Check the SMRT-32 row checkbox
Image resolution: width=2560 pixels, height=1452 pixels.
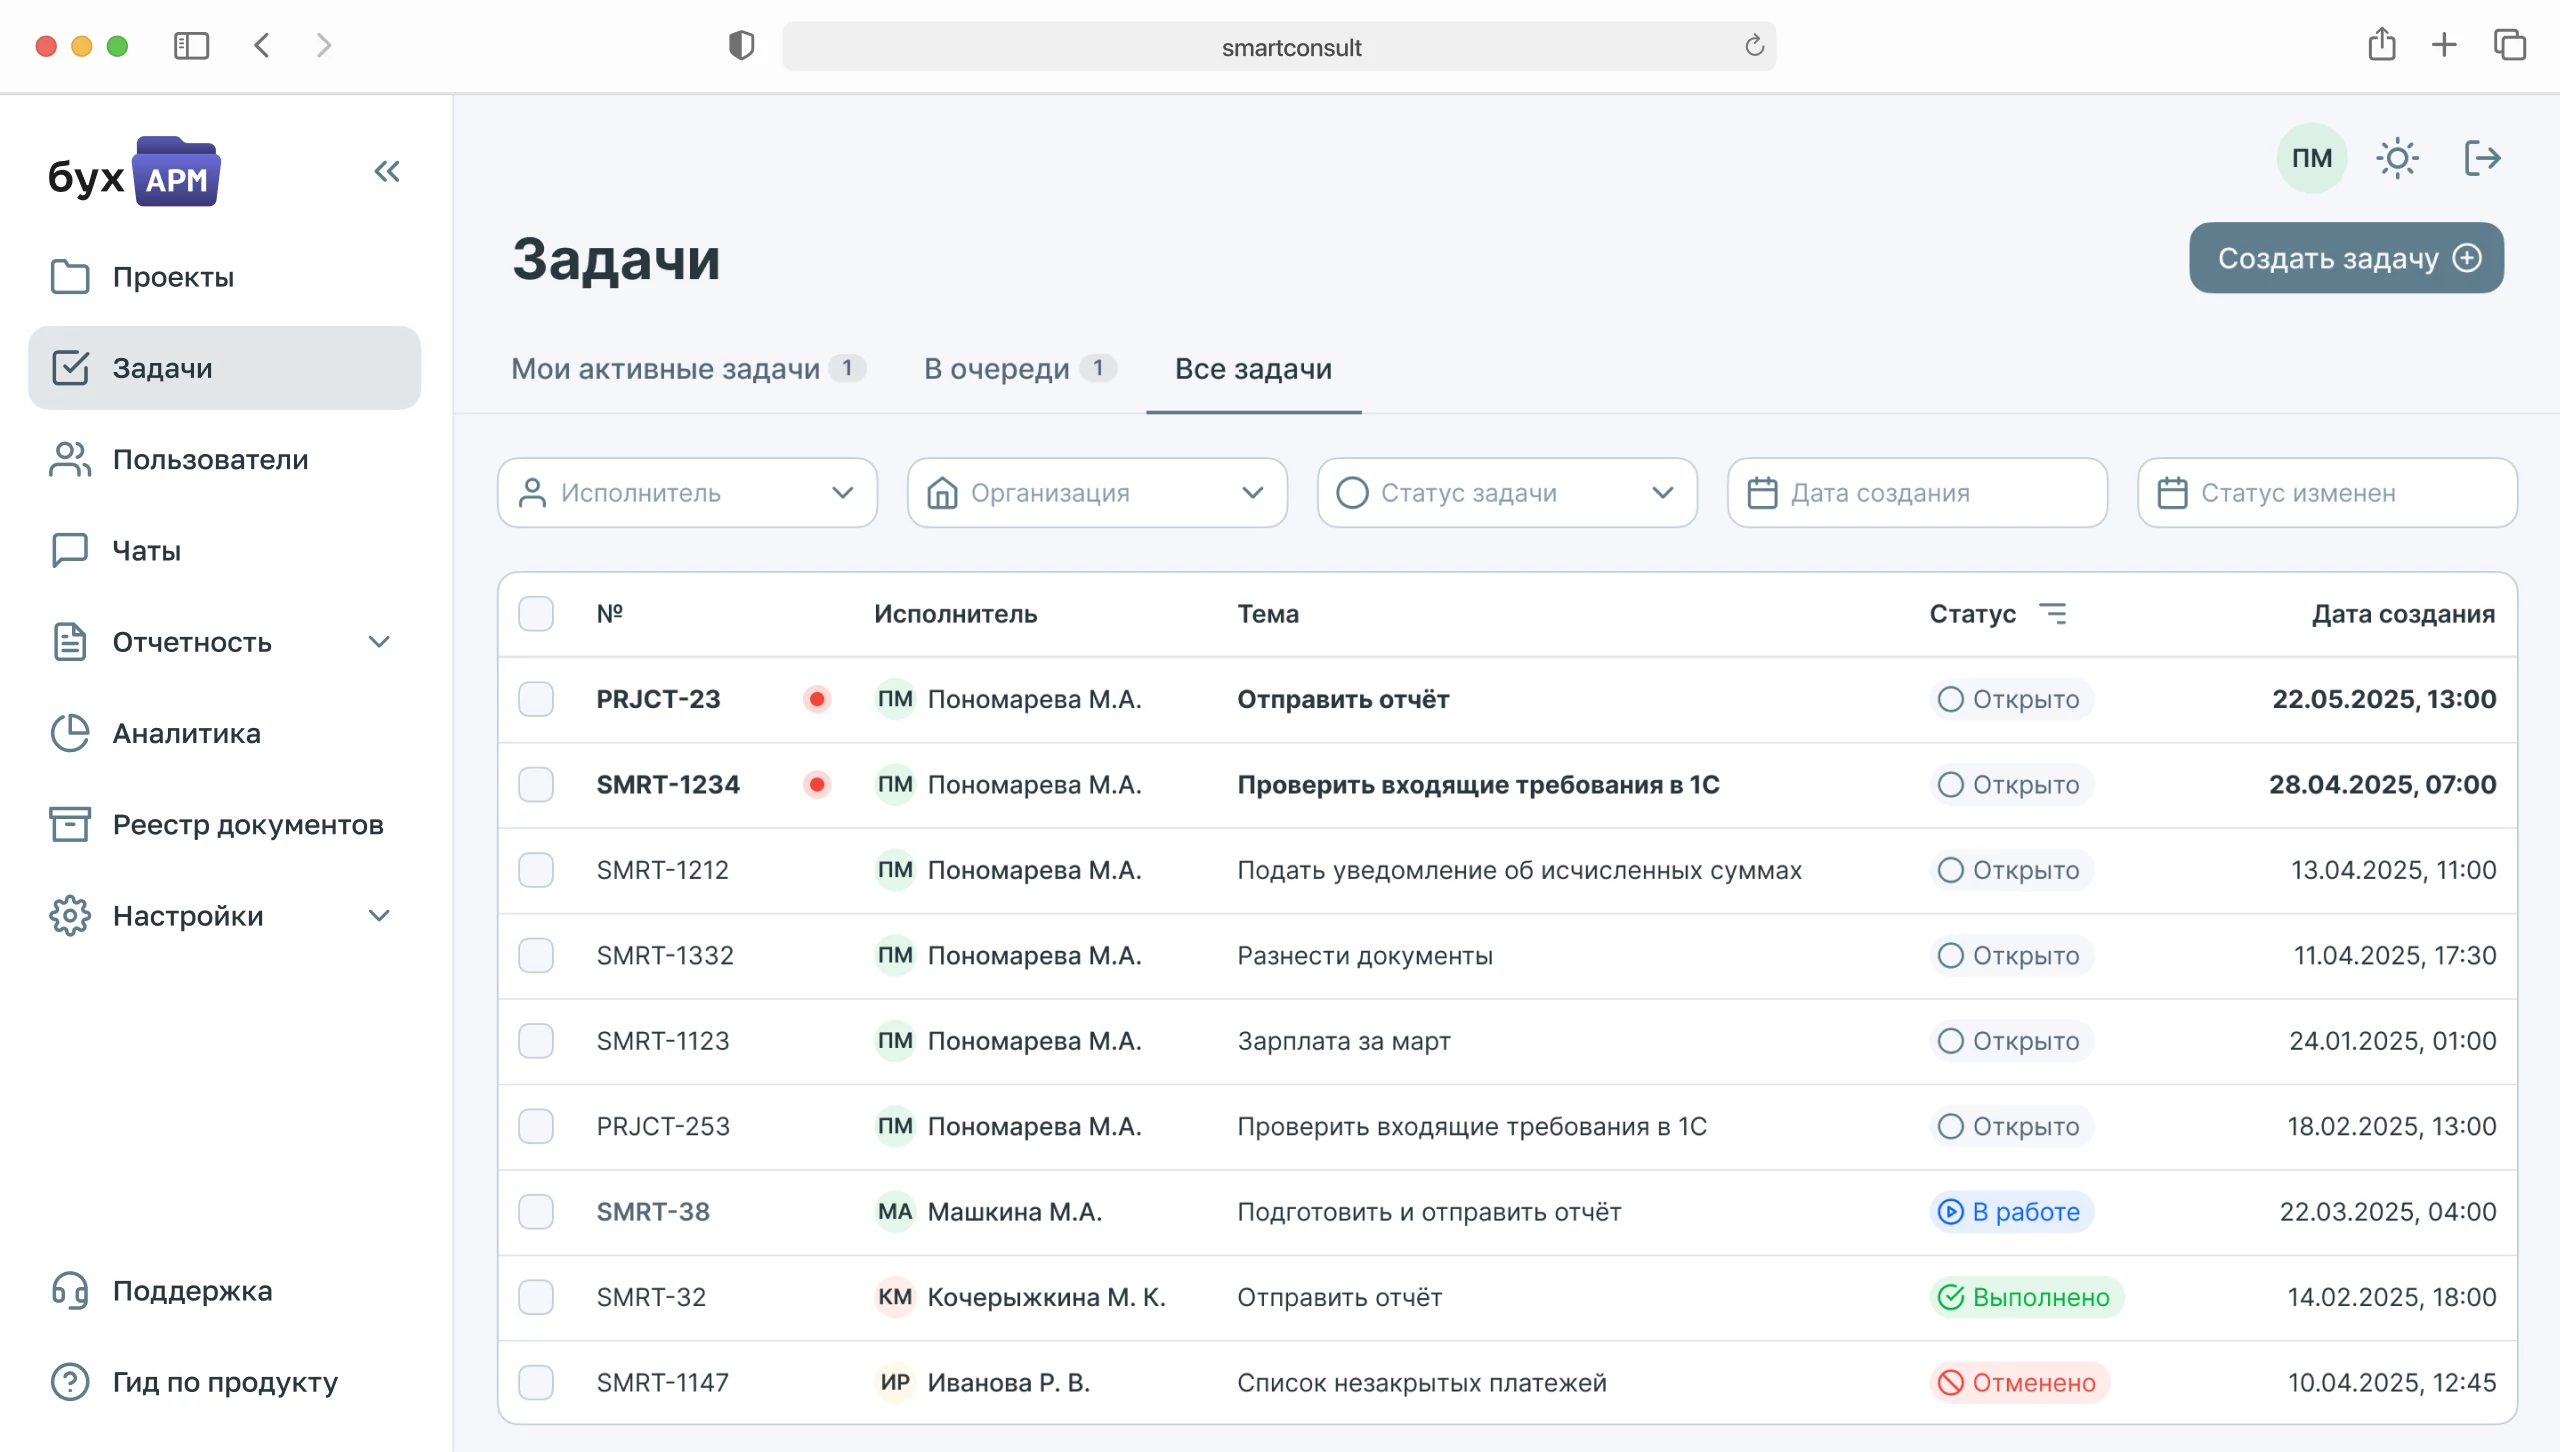click(x=536, y=1298)
